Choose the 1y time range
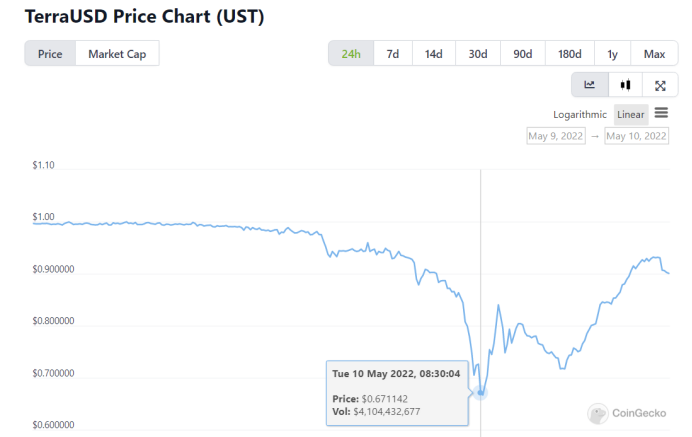The image size is (692, 437). pos(612,54)
